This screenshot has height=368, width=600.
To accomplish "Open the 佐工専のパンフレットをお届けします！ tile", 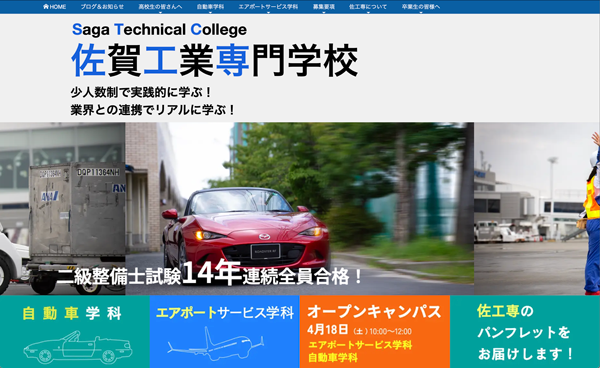I will [525, 331].
